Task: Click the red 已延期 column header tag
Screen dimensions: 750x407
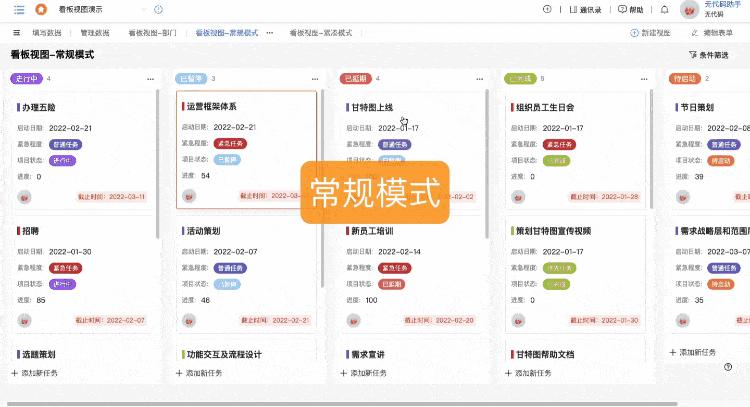Action: 355,78
